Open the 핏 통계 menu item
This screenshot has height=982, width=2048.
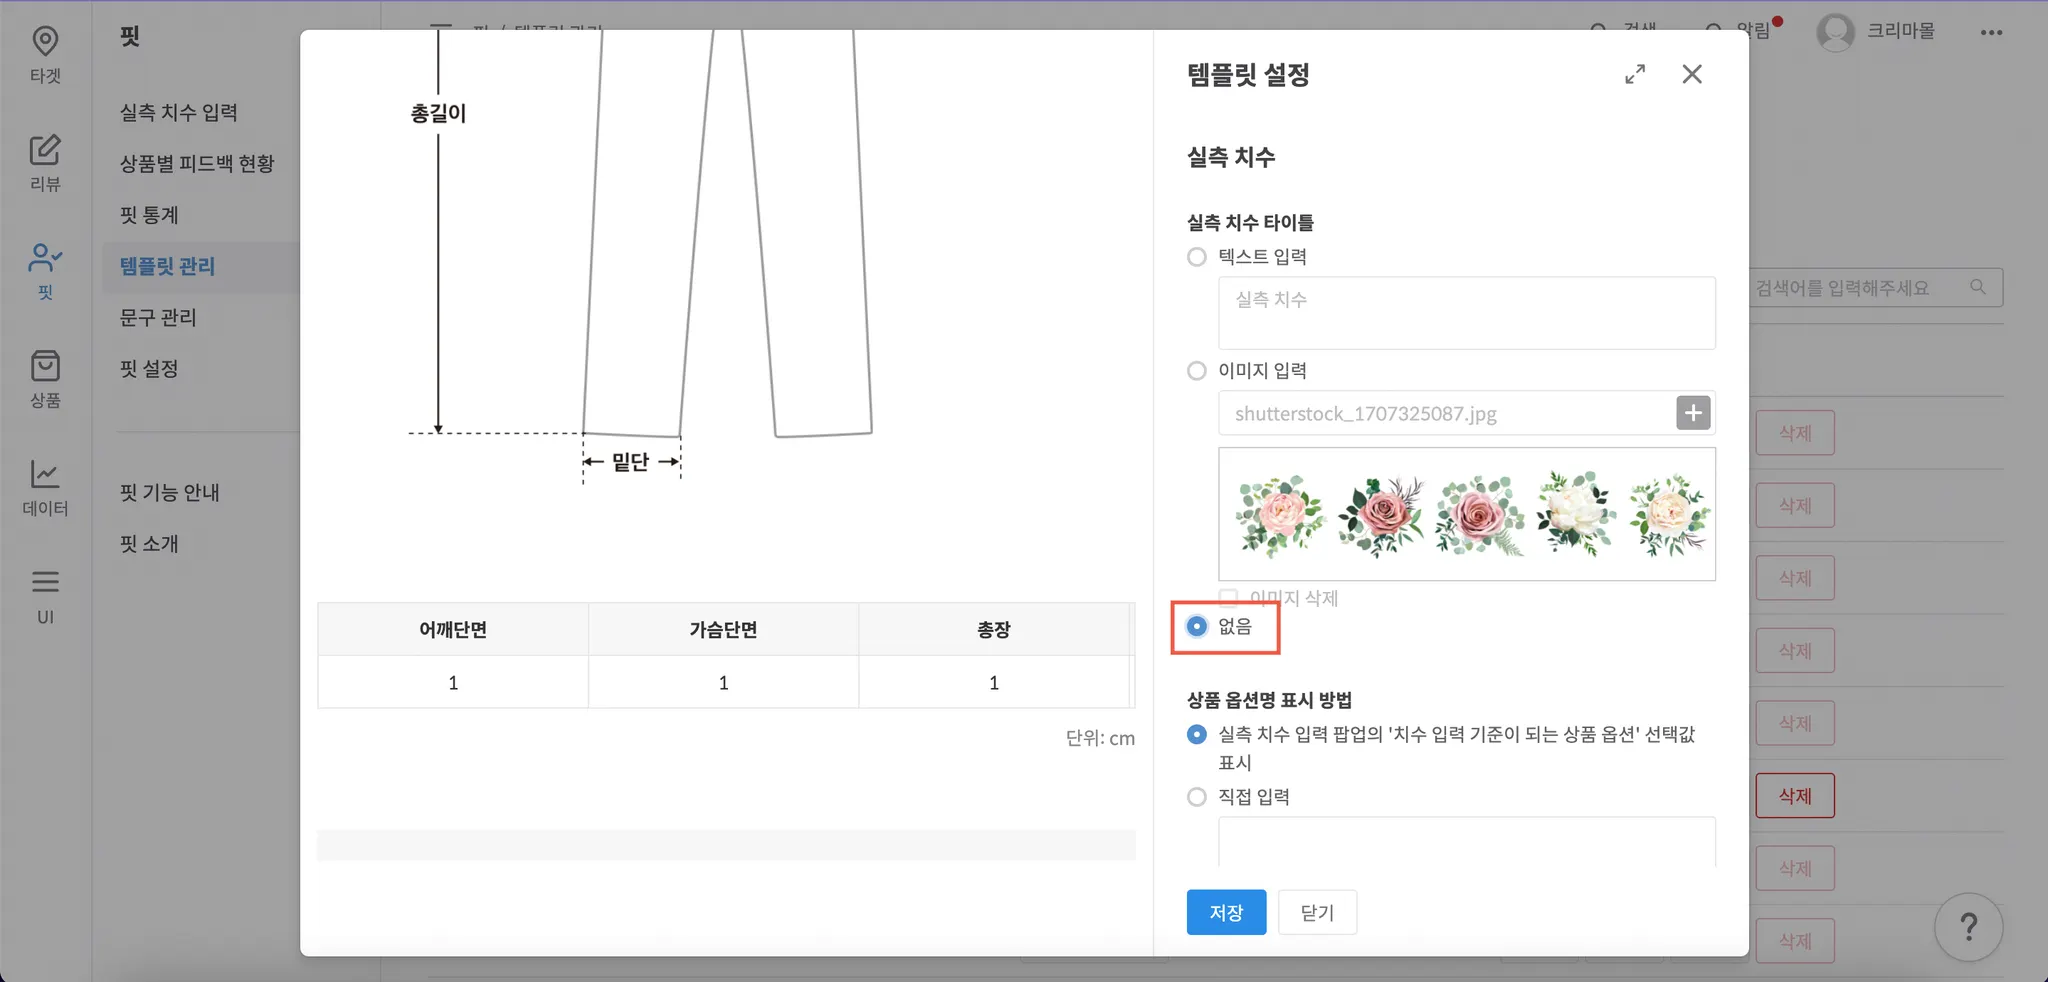(x=149, y=215)
